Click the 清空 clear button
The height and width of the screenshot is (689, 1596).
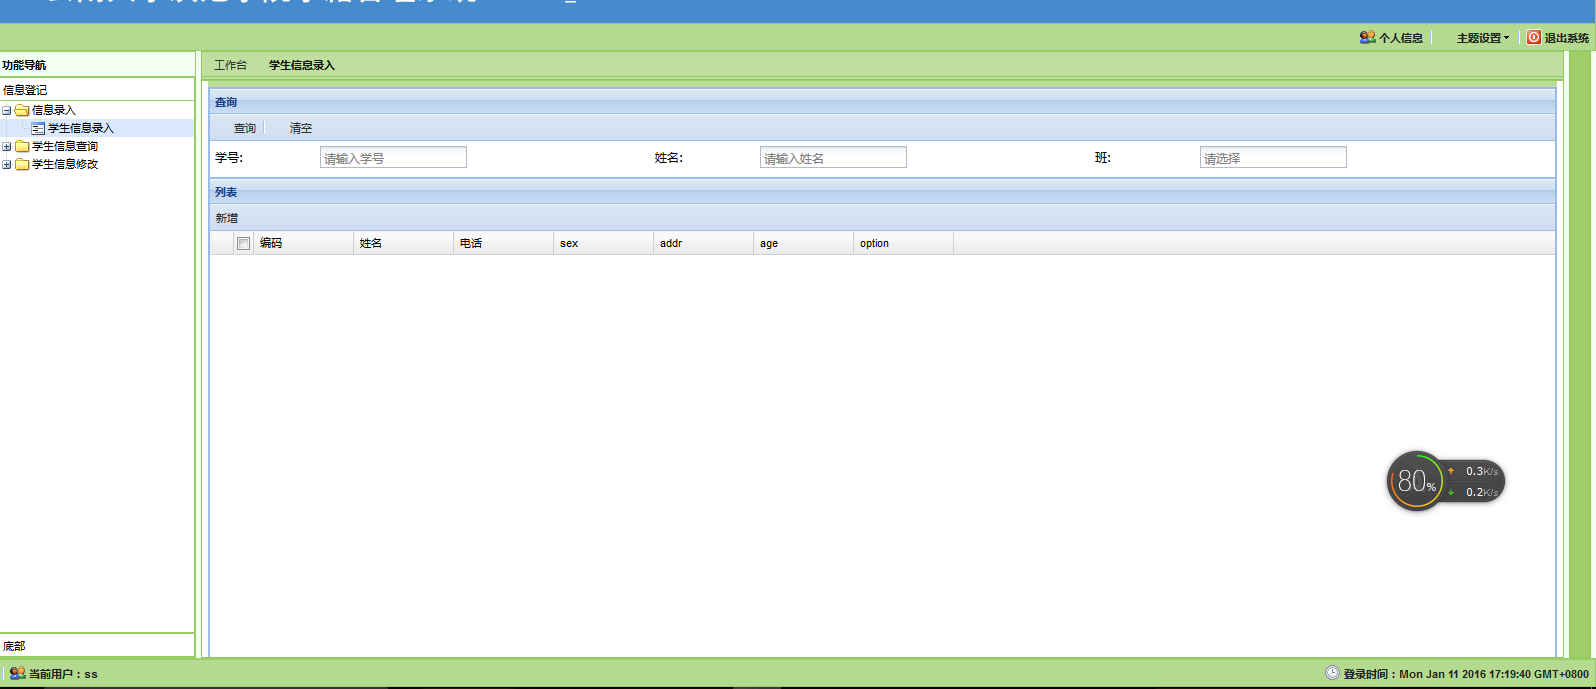301,128
